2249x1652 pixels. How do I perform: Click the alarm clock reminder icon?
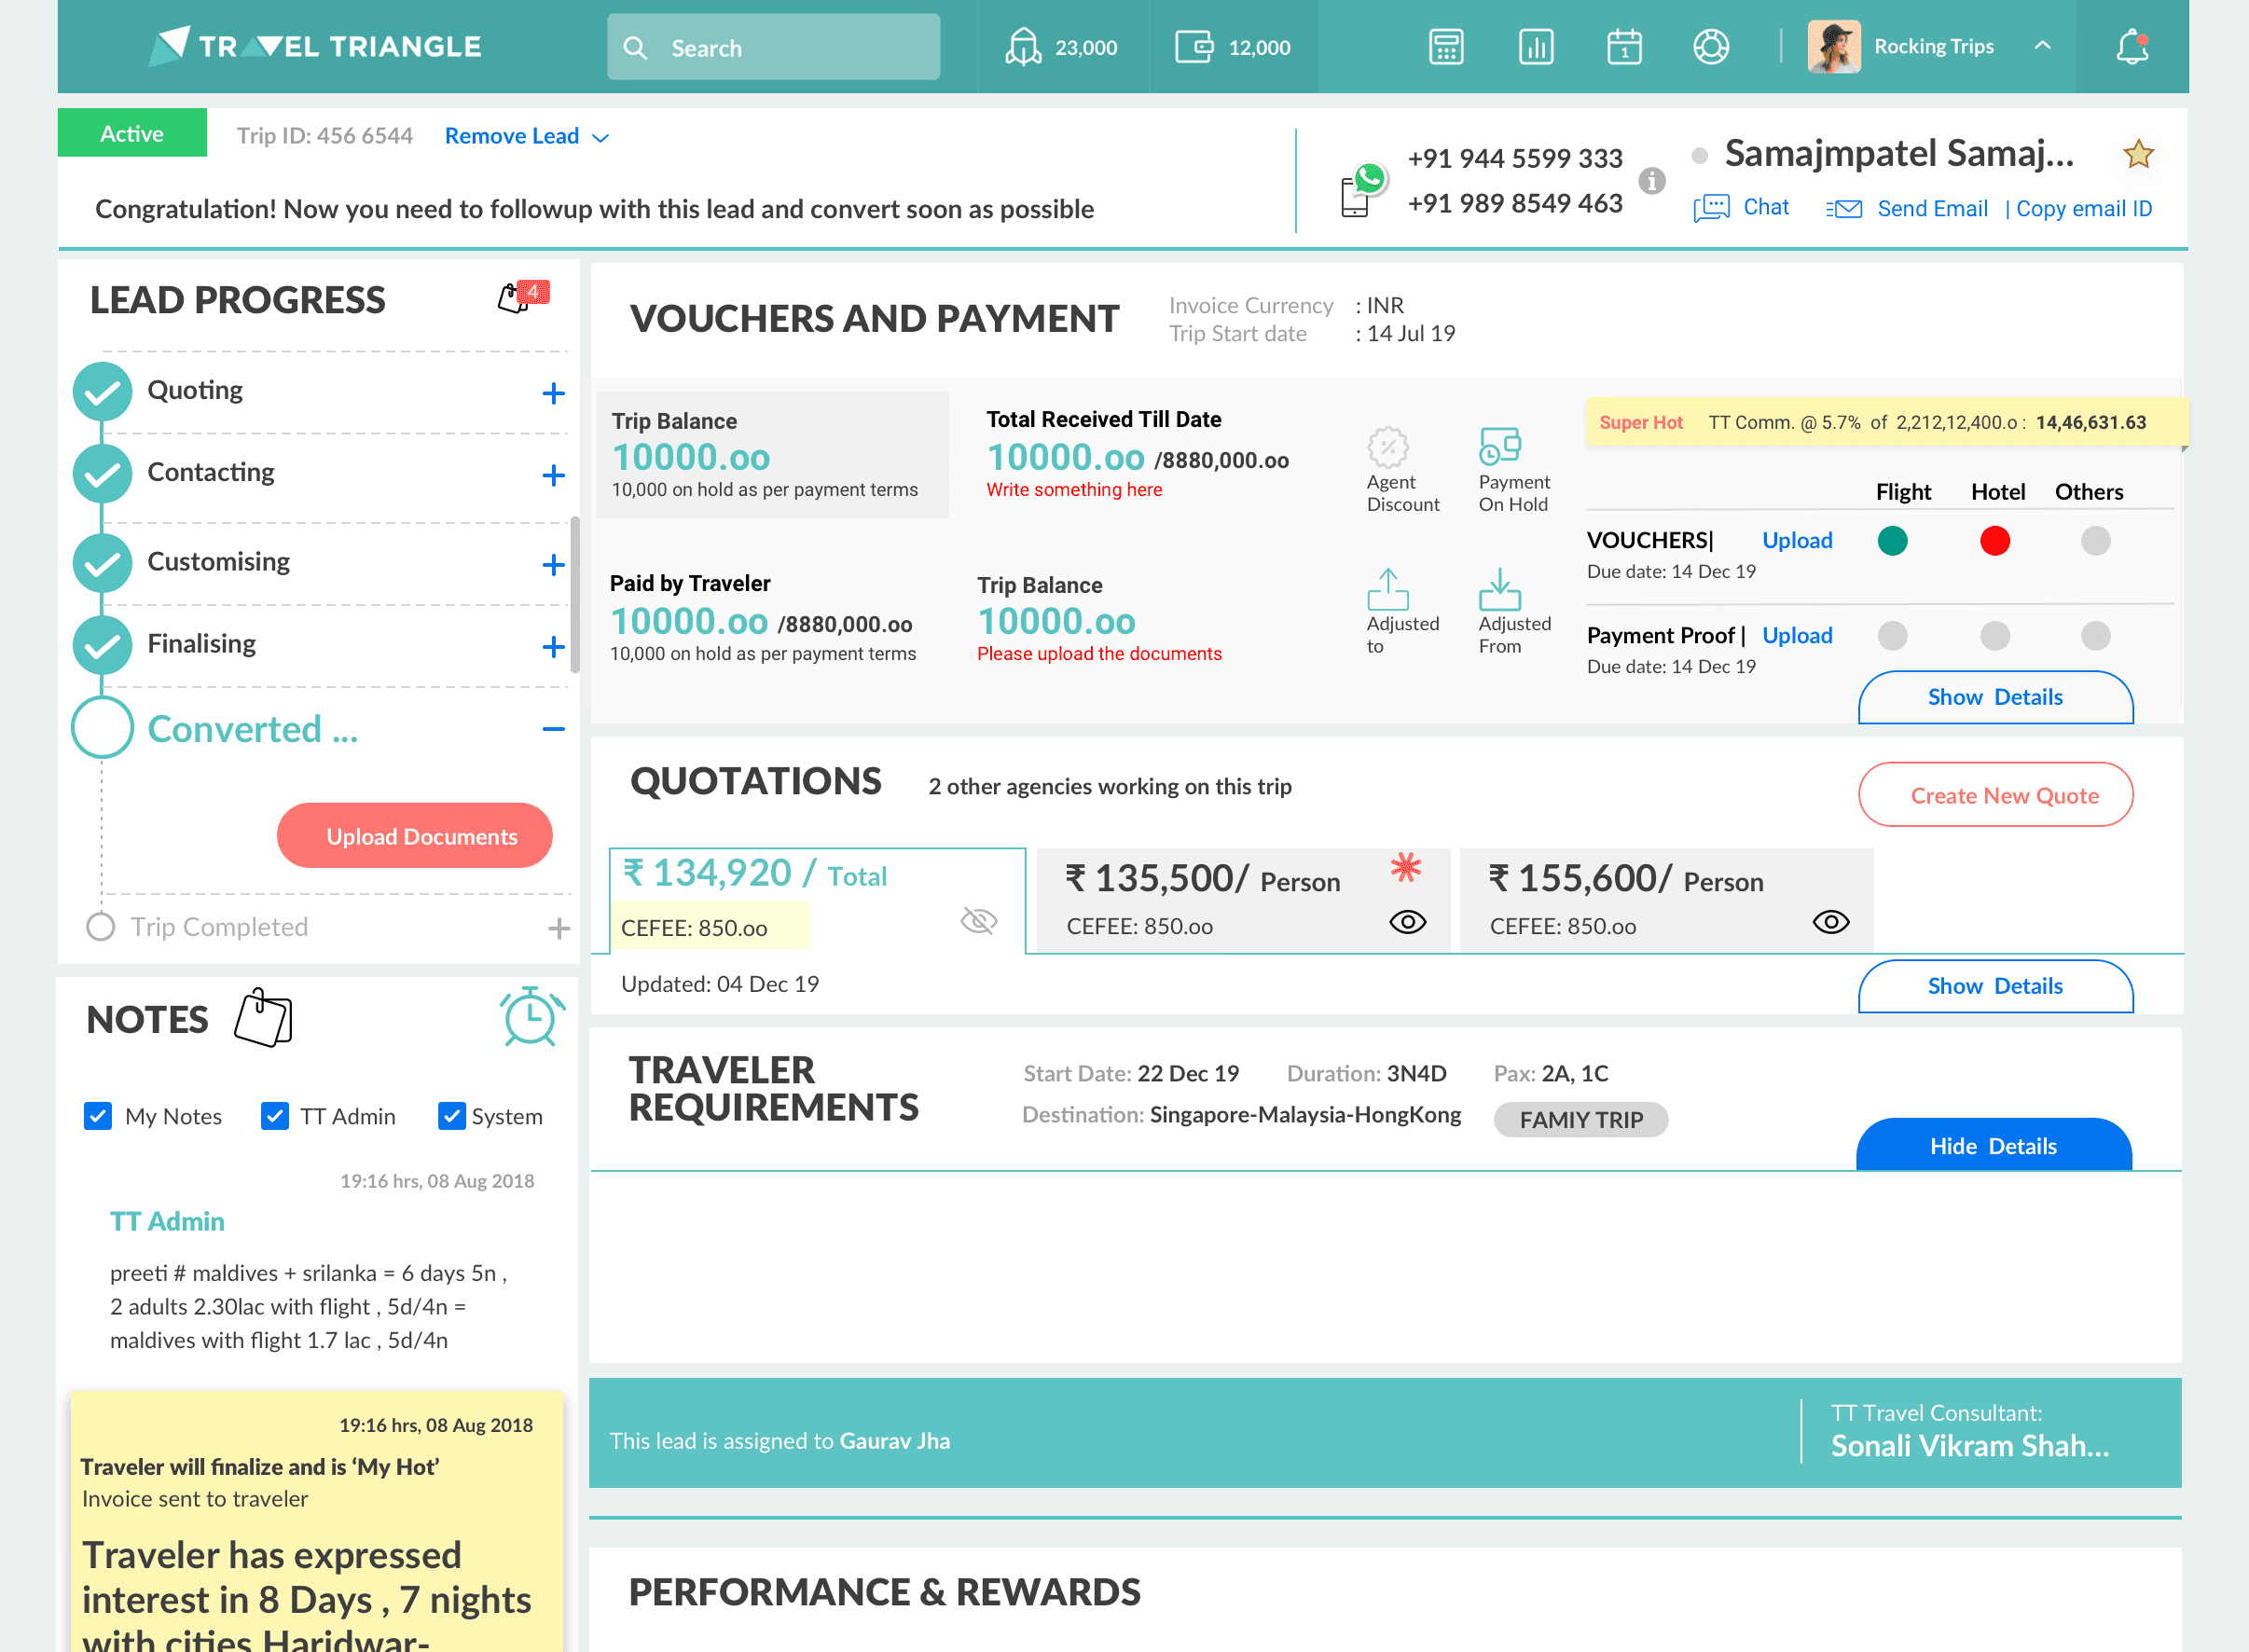click(x=531, y=1017)
